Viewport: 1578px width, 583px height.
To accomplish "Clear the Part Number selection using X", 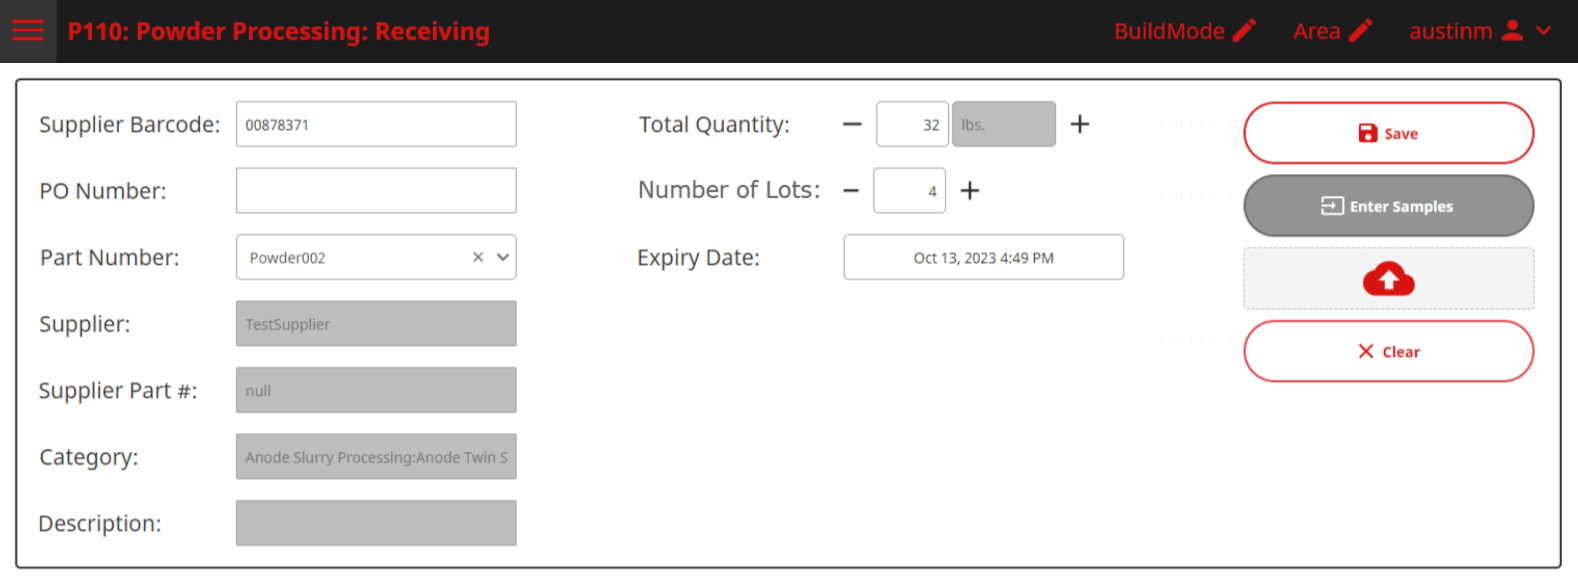I will click(x=478, y=257).
